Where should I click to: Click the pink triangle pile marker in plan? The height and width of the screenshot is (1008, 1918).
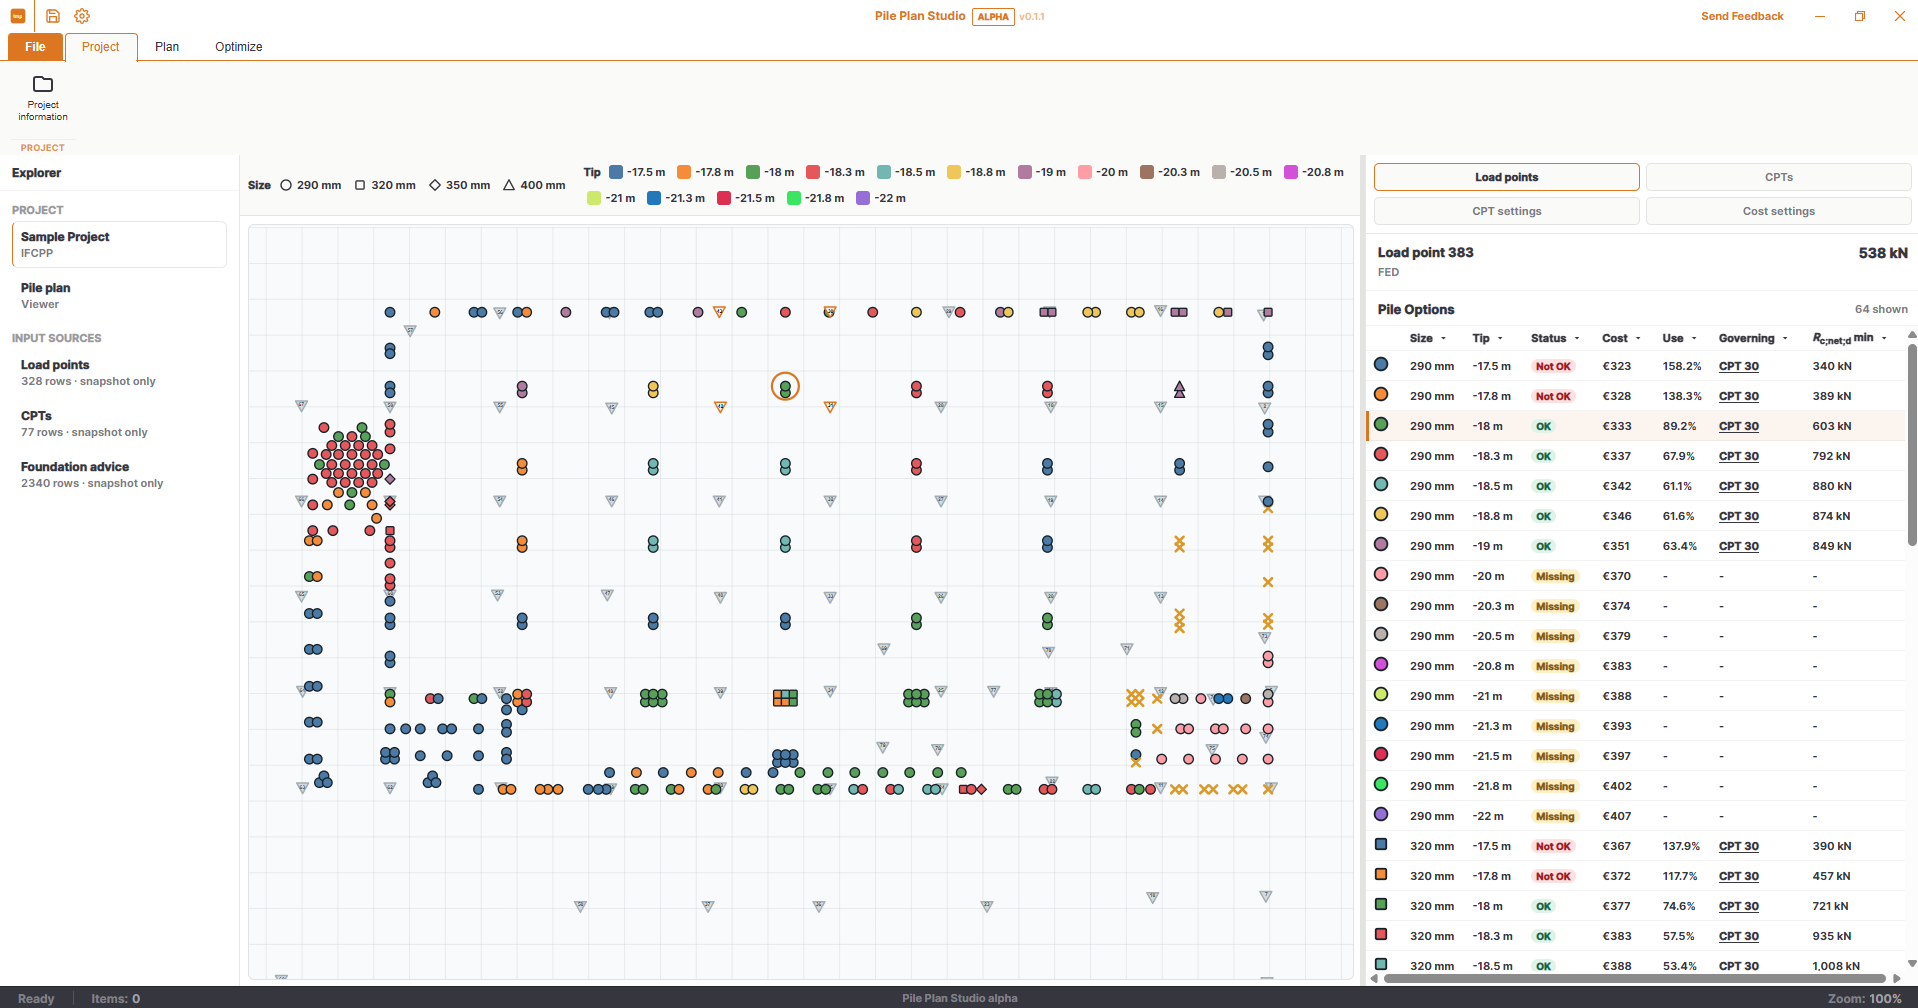point(1180,389)
